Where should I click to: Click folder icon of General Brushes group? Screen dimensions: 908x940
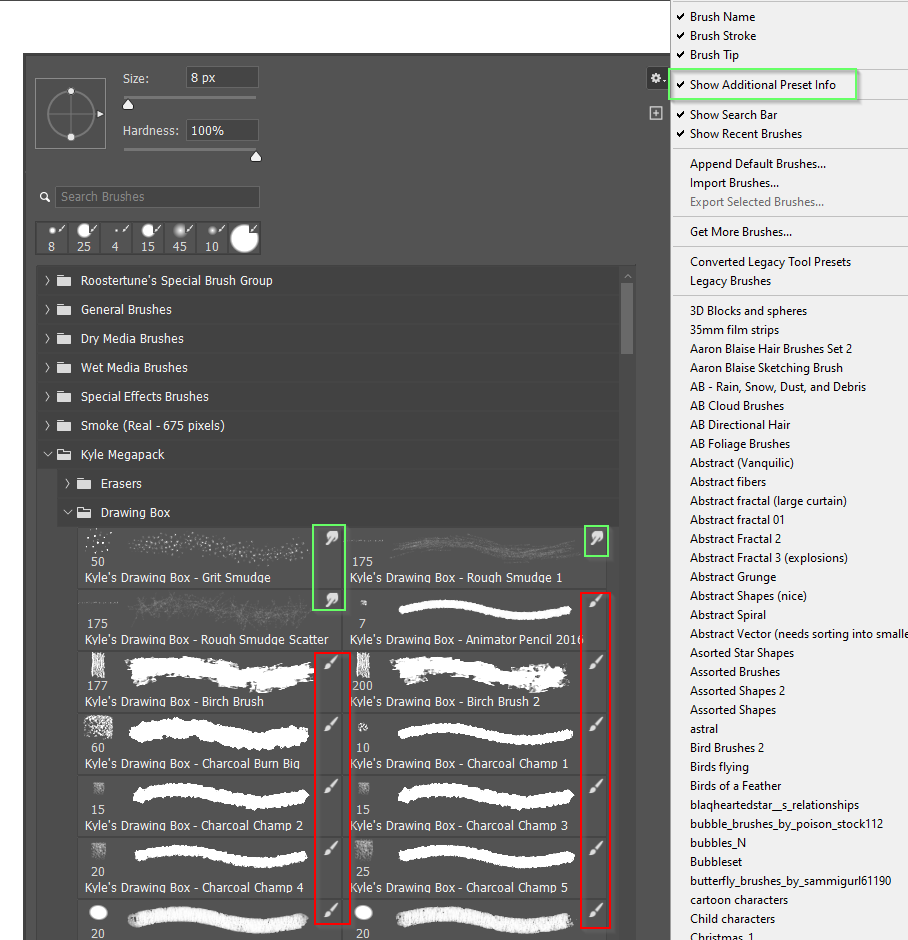click(64, 309)
